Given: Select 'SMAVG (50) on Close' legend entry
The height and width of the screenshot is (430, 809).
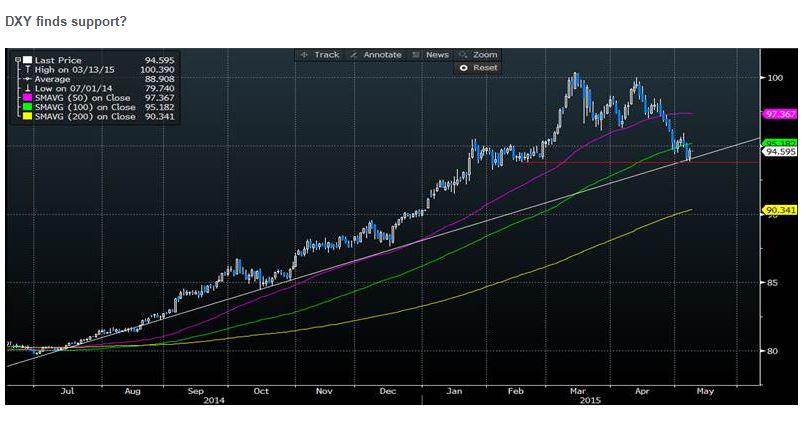Looking at the screenshot, I should 83,98.
